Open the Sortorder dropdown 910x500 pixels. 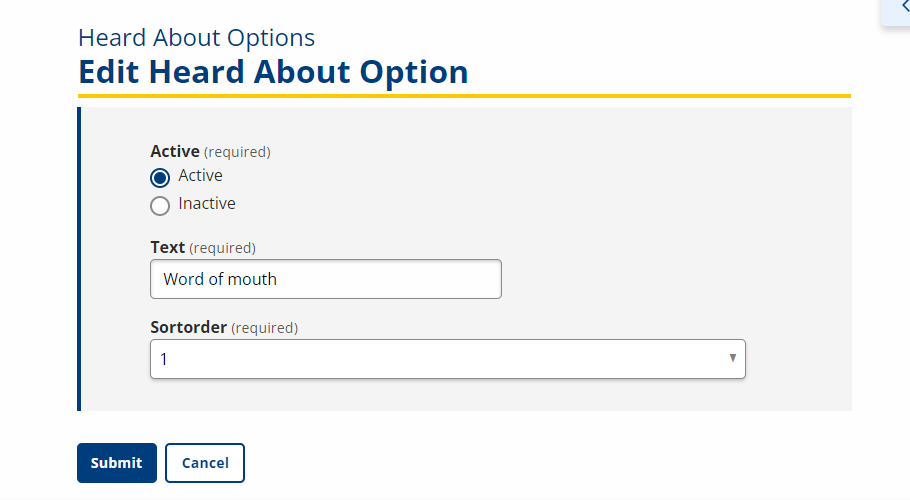tap(447, 359)
